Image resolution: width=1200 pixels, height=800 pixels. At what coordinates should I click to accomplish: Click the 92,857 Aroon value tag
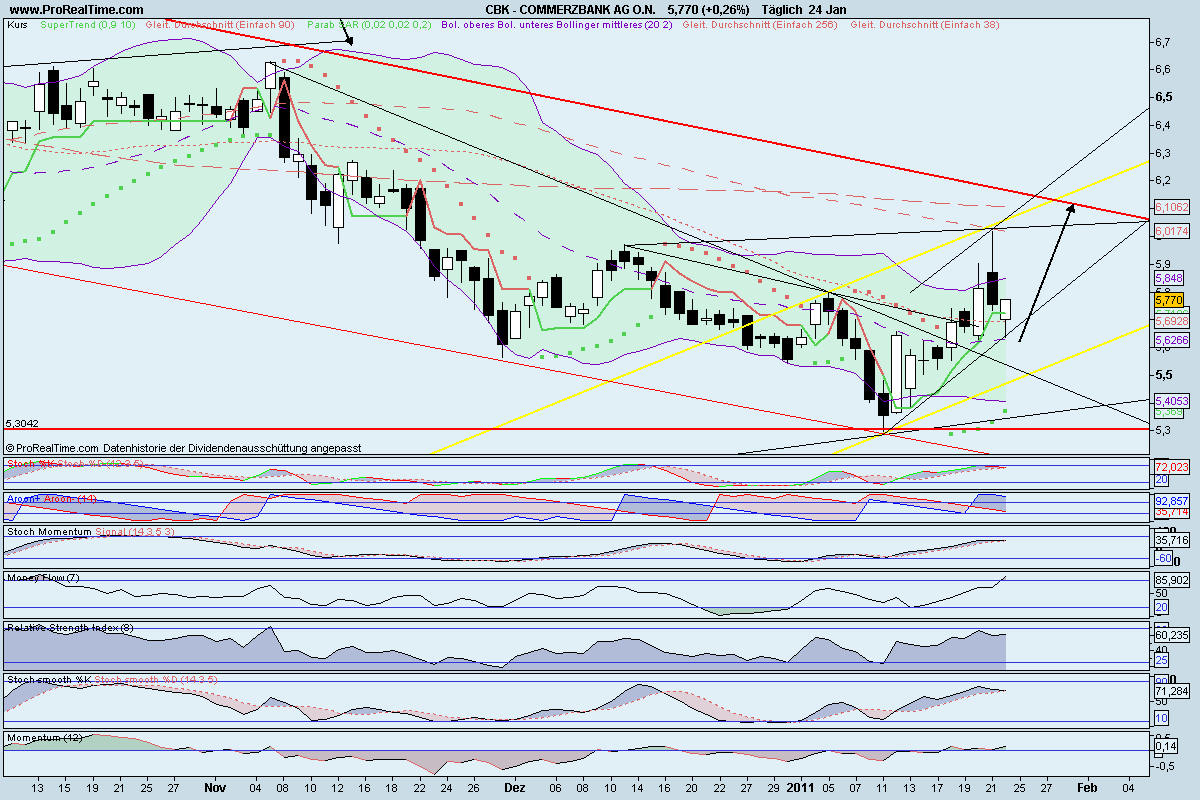point(1170,500)
